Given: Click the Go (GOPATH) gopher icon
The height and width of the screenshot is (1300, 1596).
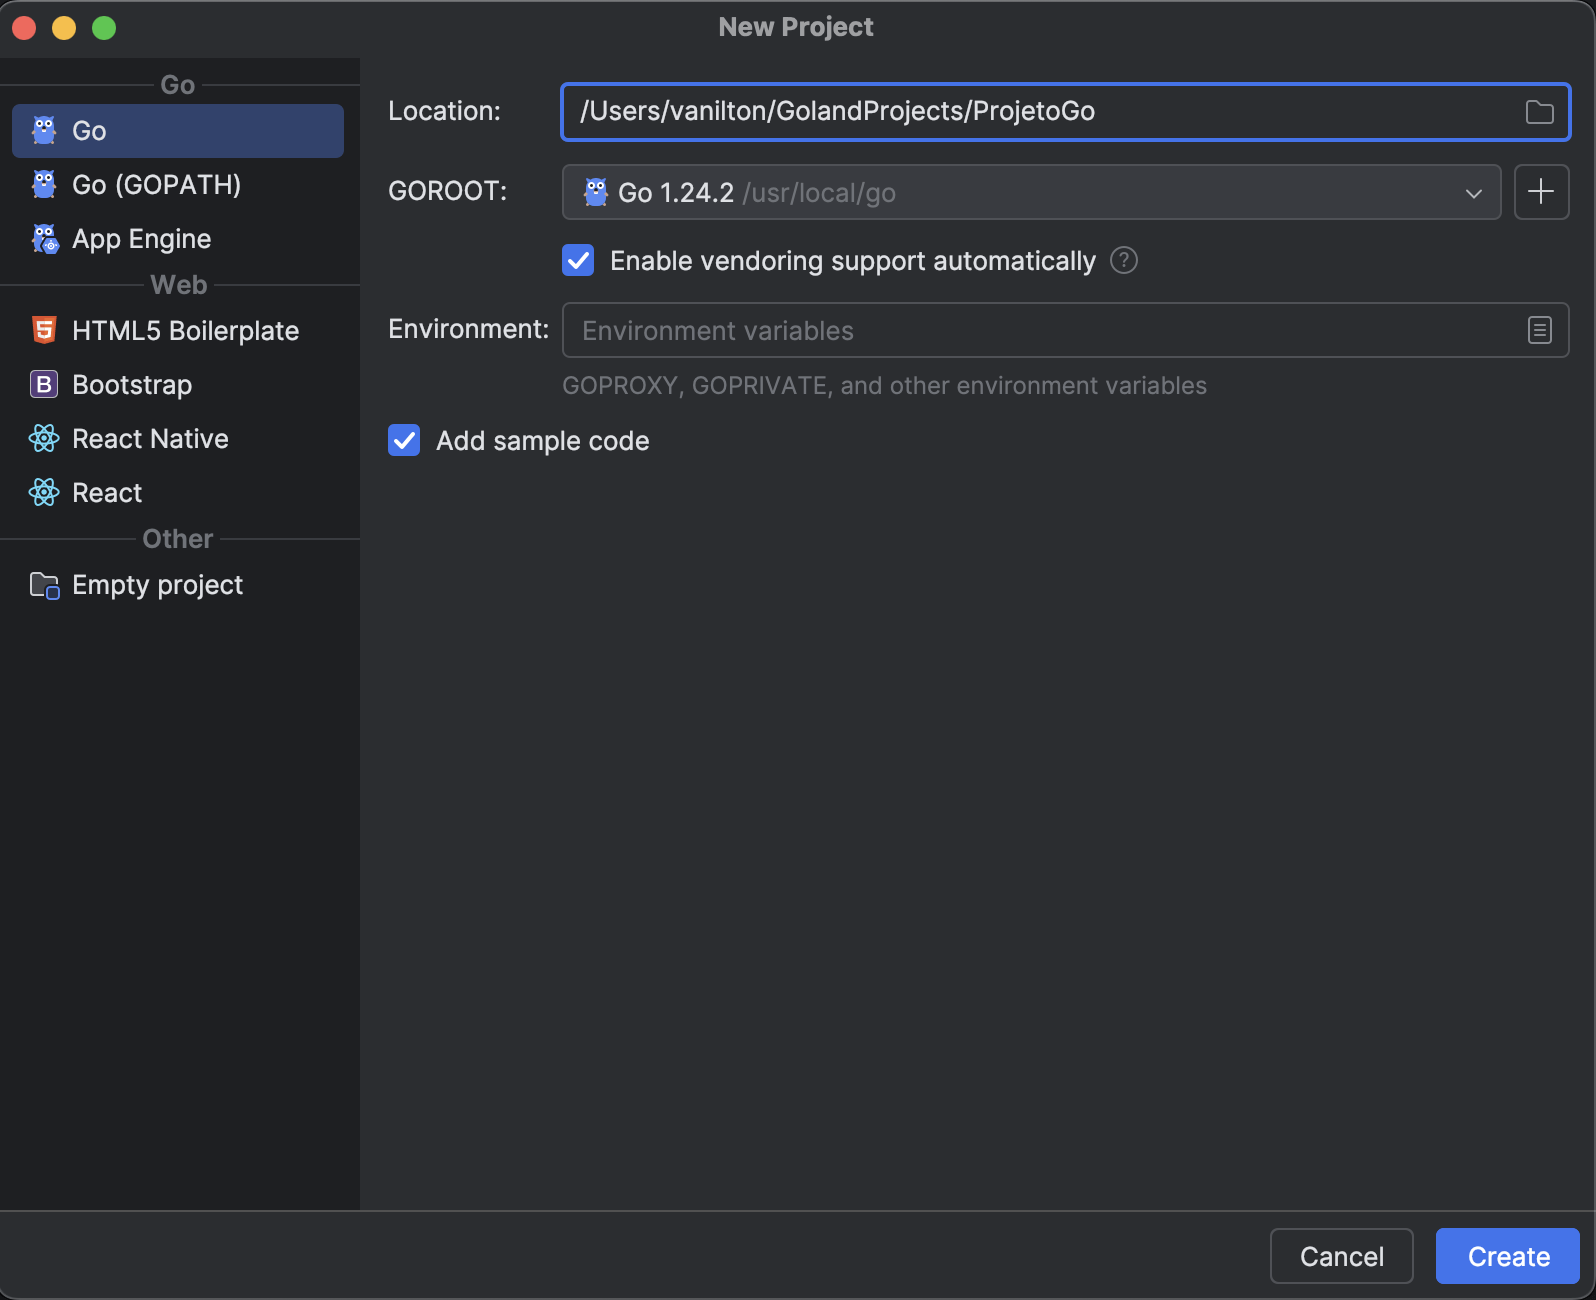Looking at the screenshot, I should [x=44, y=184].
